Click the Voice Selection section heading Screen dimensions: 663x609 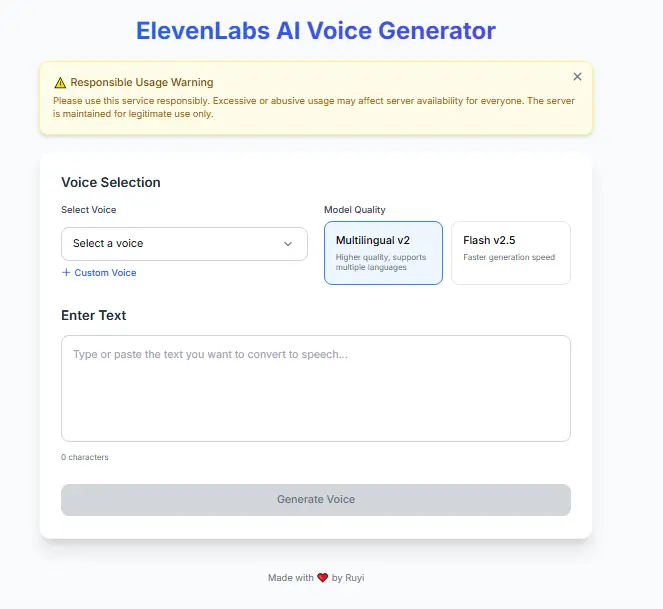111,182
